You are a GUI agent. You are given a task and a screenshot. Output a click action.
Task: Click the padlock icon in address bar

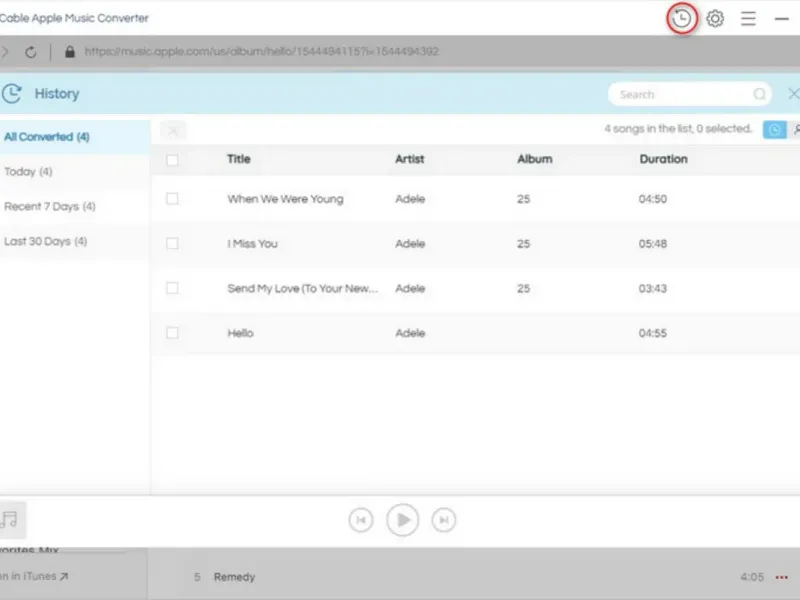click(x=70, y=52)
